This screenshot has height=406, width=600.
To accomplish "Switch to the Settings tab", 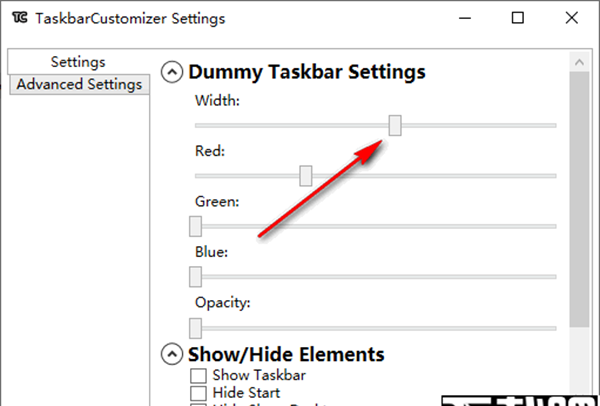I will (78, 62).
